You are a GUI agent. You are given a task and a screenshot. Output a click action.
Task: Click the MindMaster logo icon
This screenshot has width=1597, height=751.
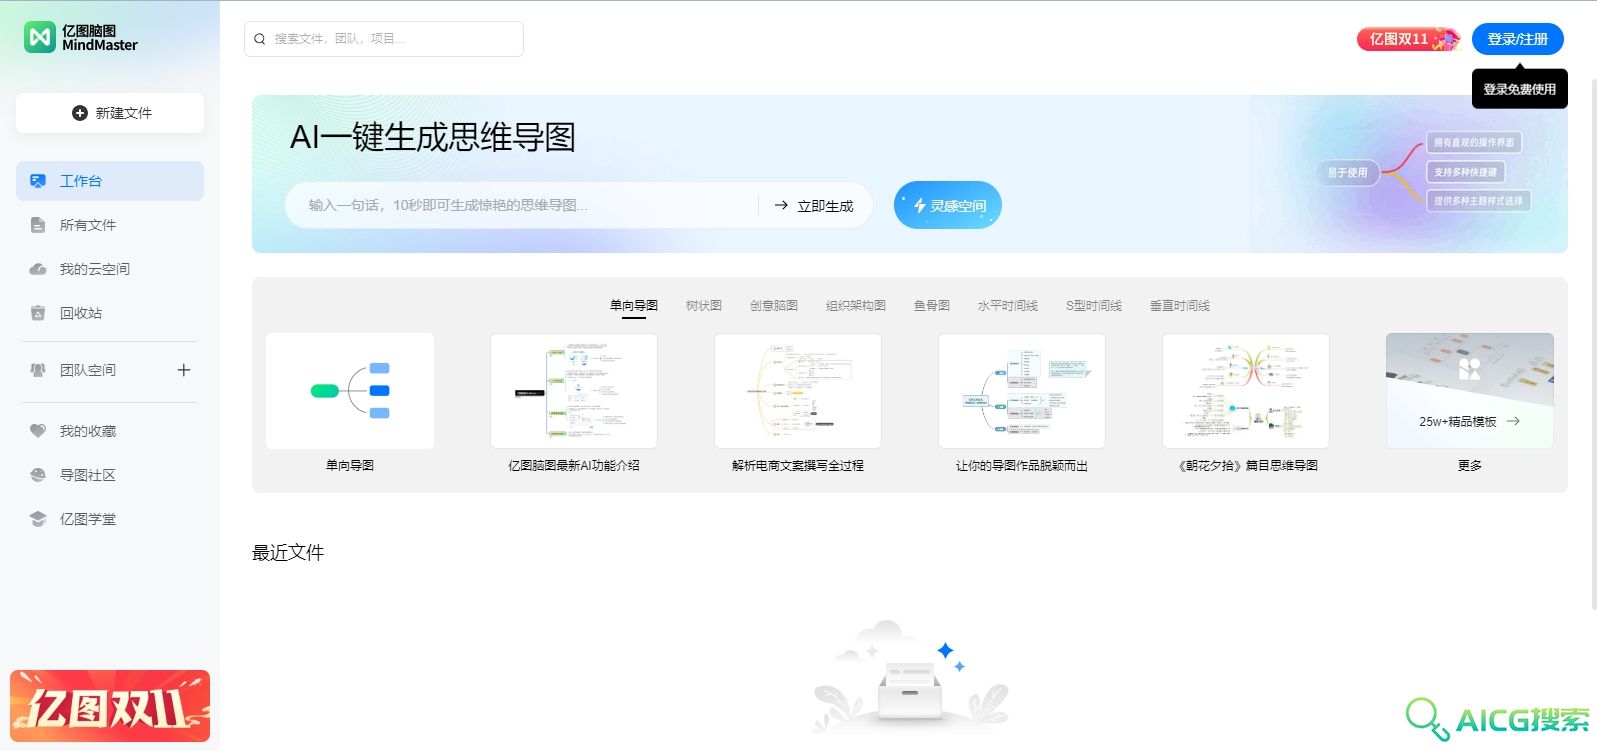coord(40,37)
